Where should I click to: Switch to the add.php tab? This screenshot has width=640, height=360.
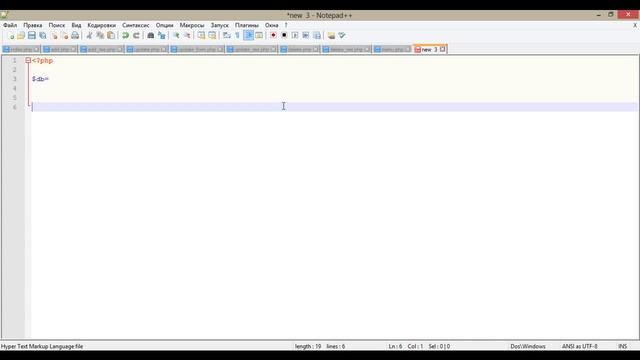60,49
